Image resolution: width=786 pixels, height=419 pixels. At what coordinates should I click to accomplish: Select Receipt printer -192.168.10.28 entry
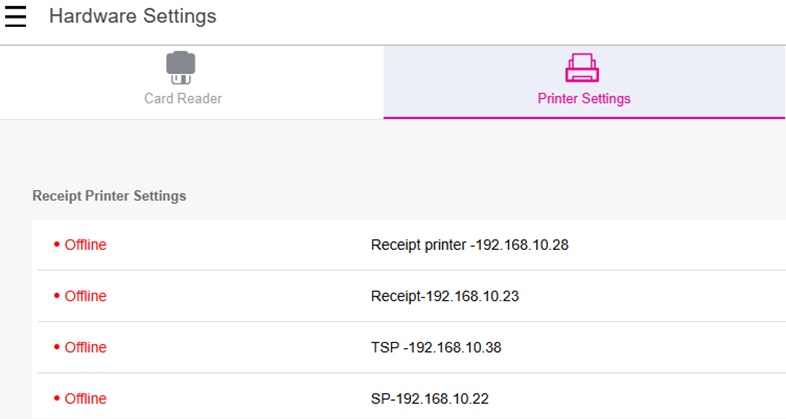click(469, 244)
